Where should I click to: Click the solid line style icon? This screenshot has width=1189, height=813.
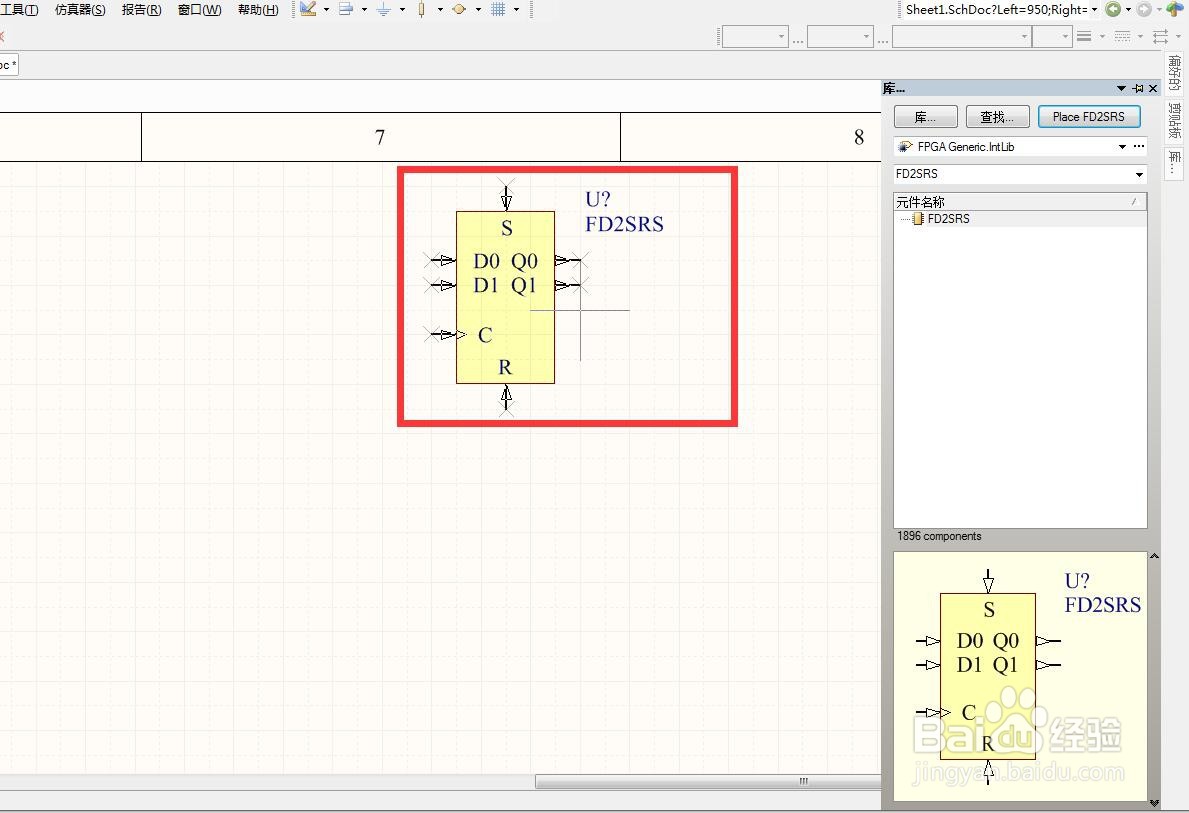tap(1084, 36)
